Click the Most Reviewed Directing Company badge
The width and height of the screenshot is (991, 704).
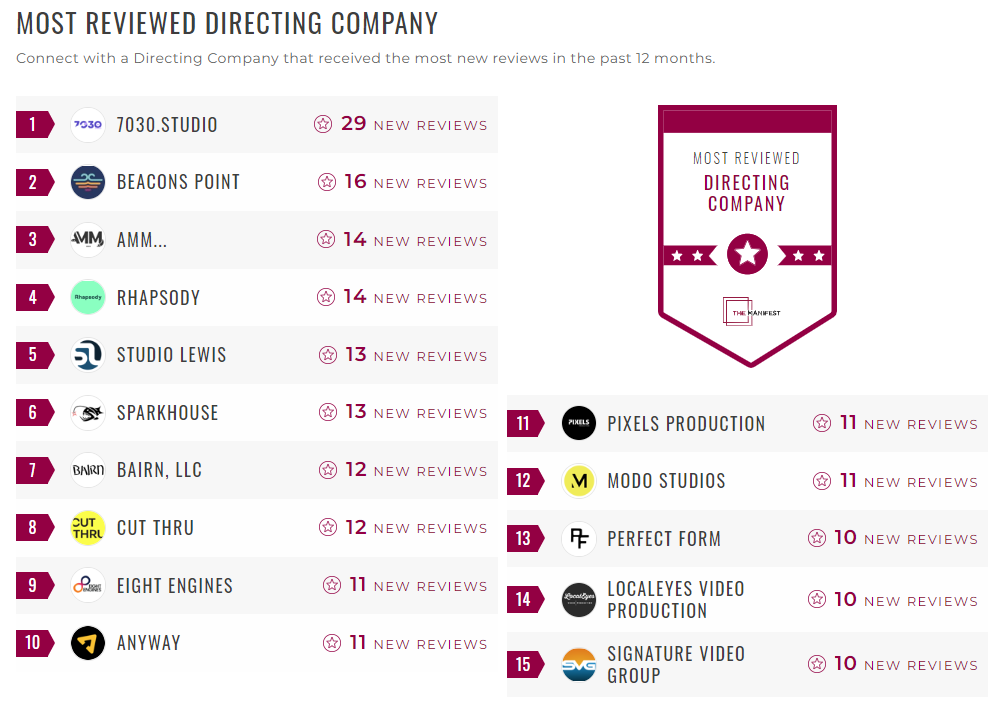tap(747, 235)
